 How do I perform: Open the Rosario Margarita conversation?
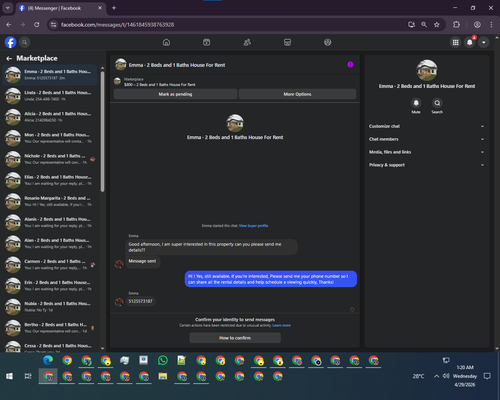50,201
